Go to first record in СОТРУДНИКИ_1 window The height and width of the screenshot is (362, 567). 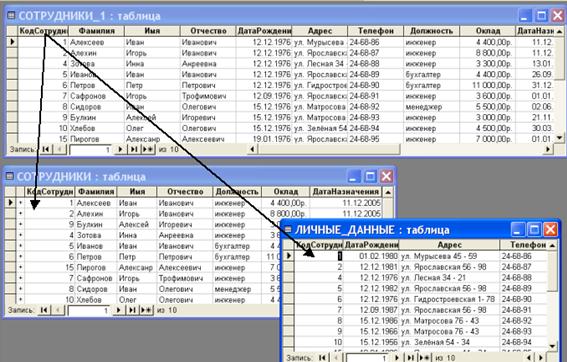(46, 149)
